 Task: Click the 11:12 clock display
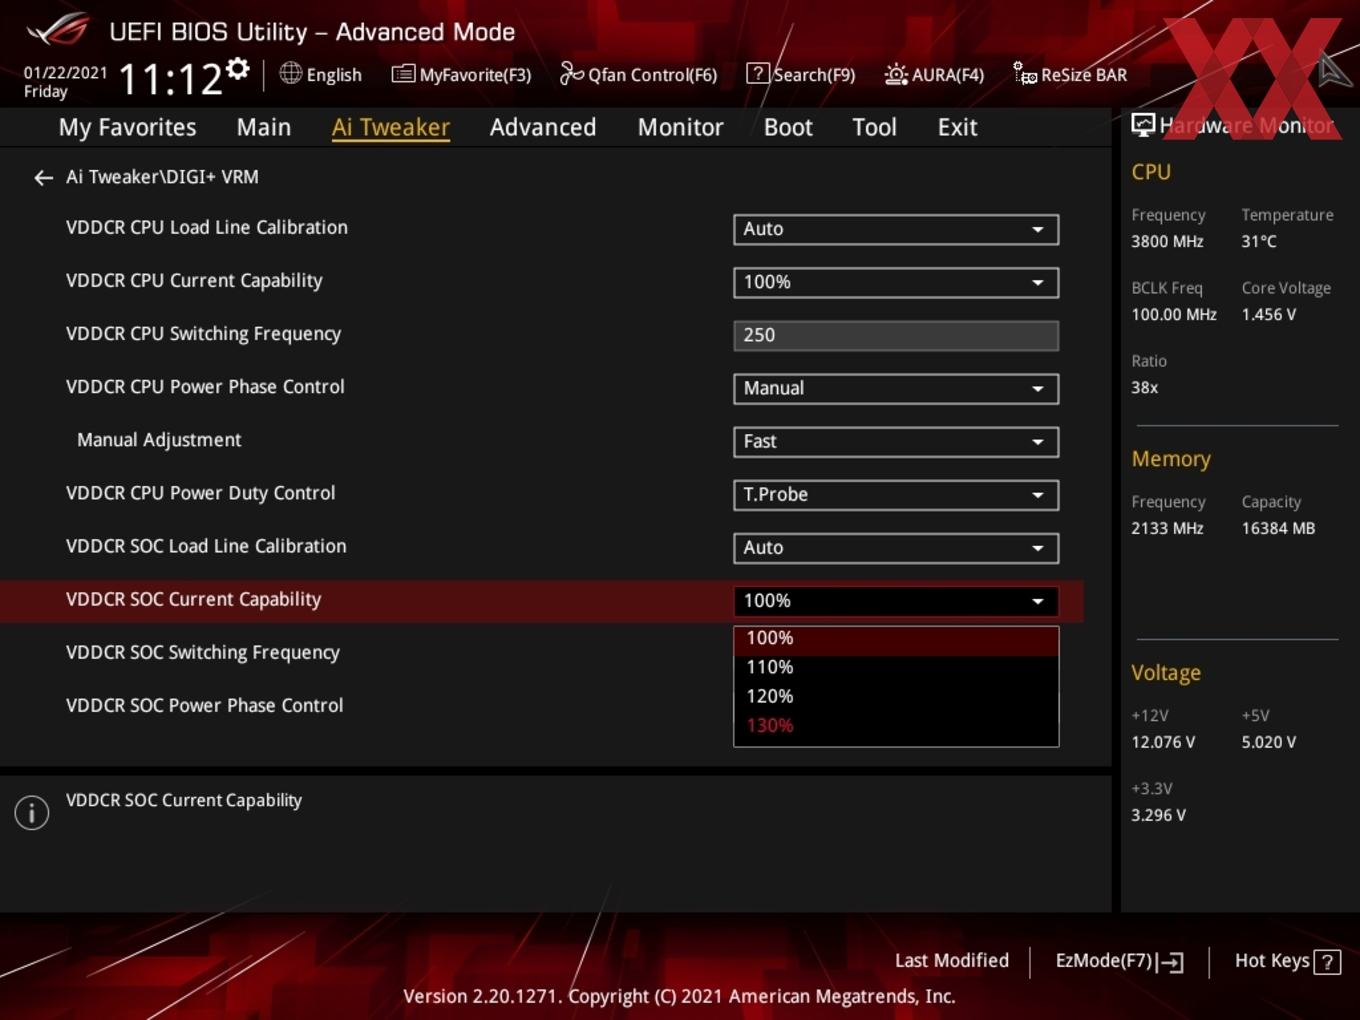170,78
